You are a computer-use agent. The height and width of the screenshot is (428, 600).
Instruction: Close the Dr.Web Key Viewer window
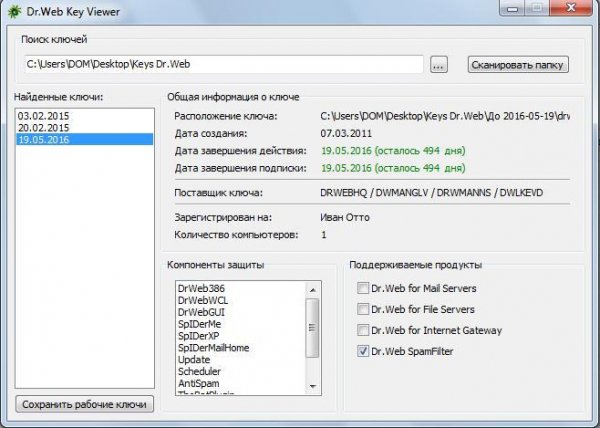[571, 8]
